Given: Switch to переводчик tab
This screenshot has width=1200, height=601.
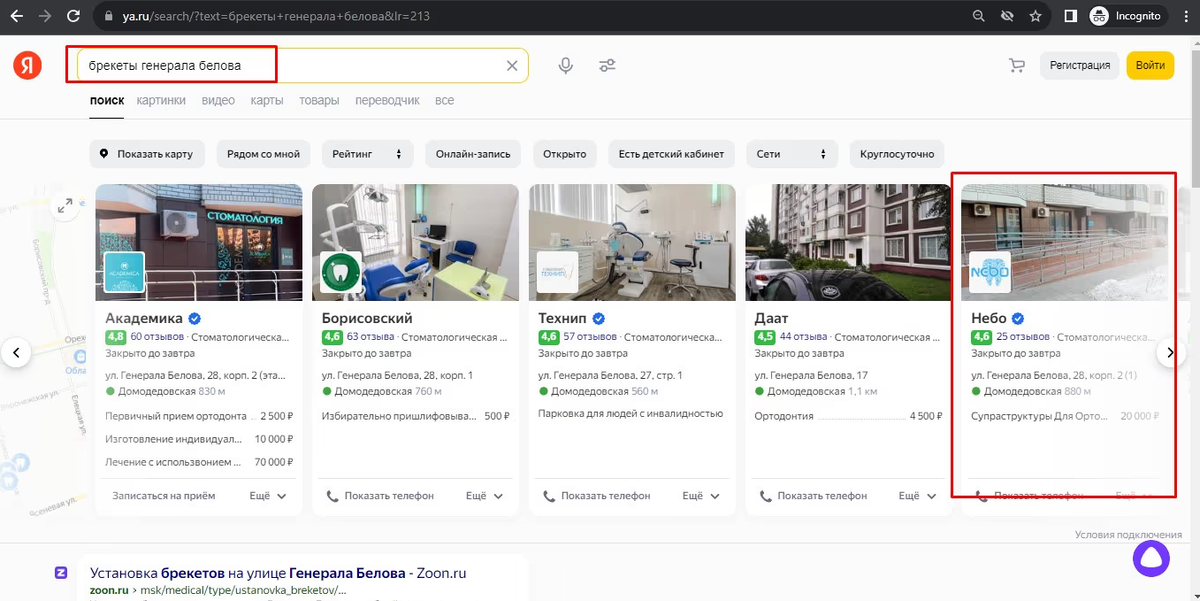Looking at the screenshot, I should coord(387,101).
